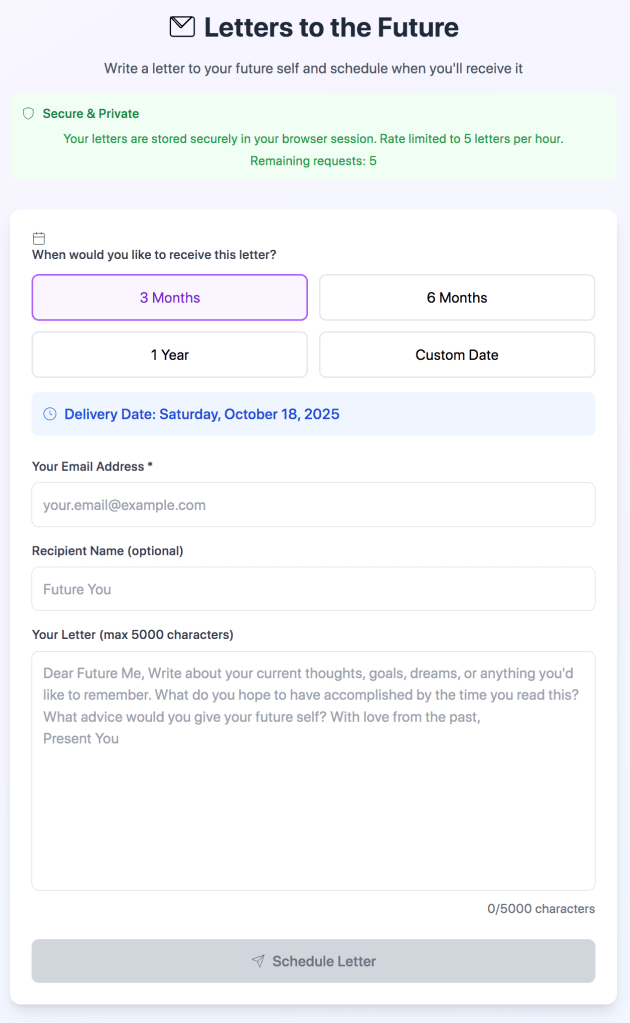This screenshot has height=1023, width=630.
Task: Click the shield icon next to Secure & Private
Action: (28, 114)
